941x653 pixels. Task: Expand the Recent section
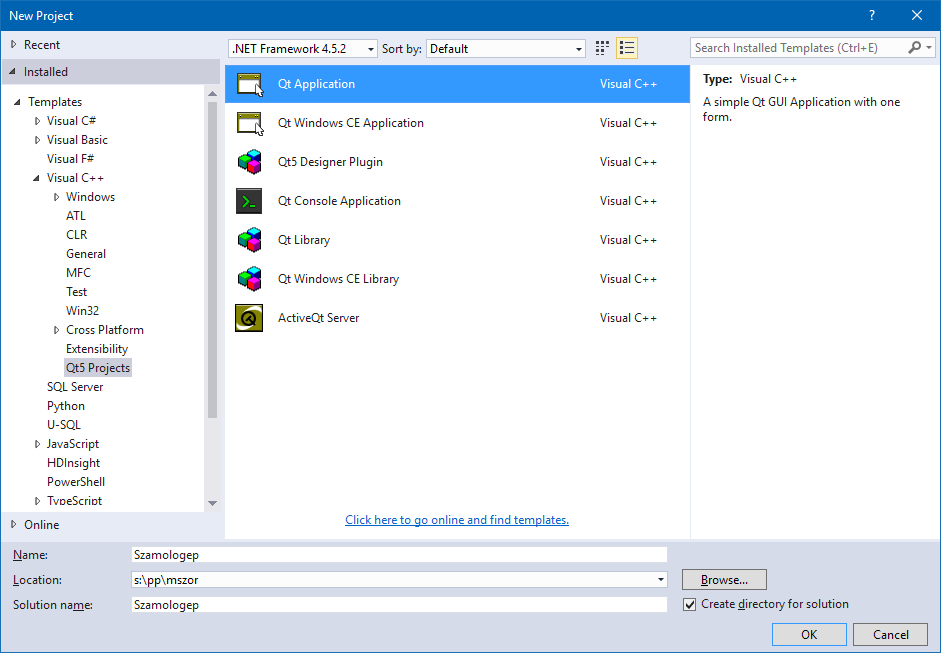tap(14, 44)
